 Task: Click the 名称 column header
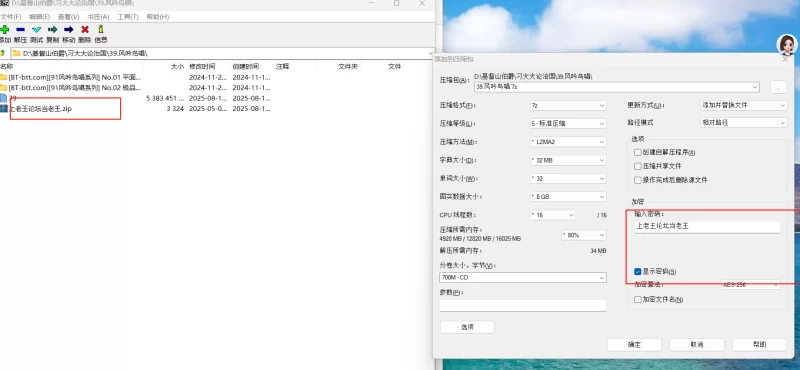[7, 66]
